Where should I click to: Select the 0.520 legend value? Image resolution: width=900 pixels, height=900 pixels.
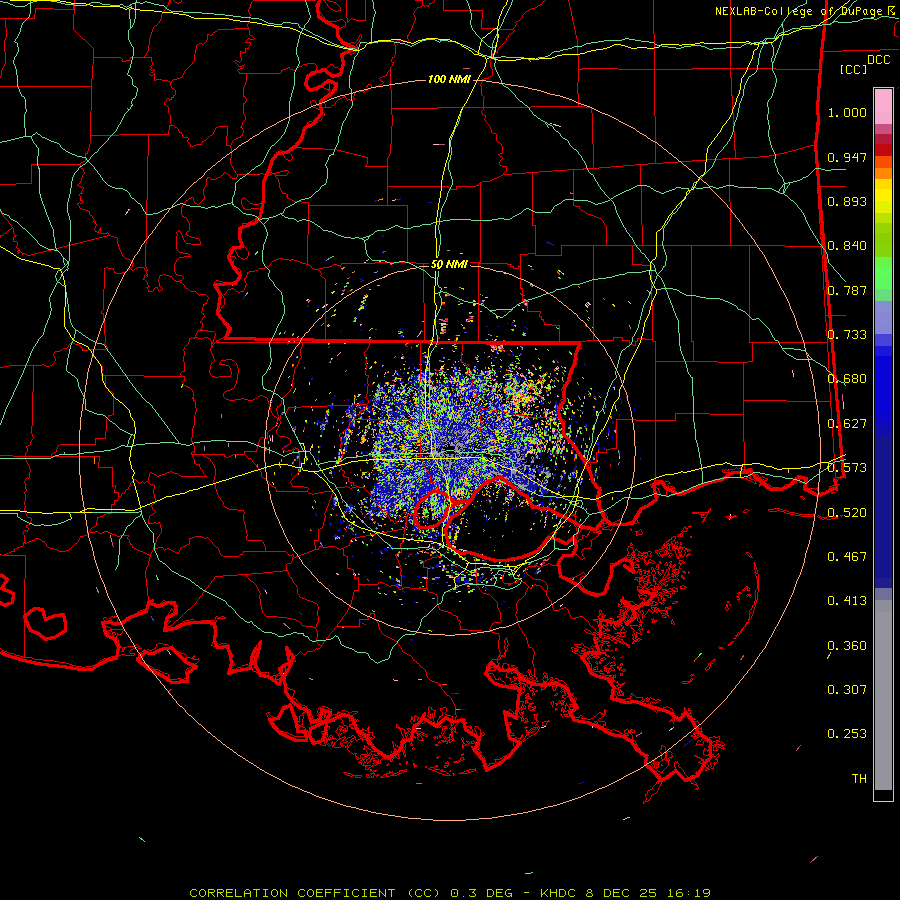[847, 513]
